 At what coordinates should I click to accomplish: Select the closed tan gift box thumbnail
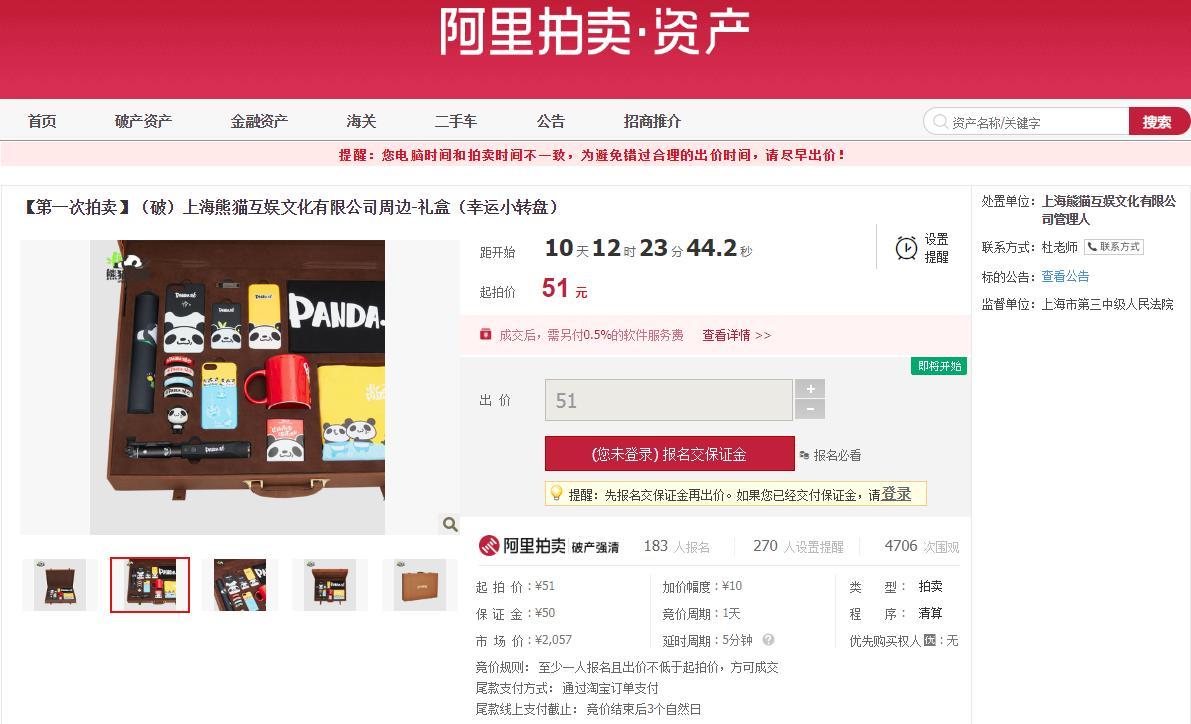pos(420,585)
